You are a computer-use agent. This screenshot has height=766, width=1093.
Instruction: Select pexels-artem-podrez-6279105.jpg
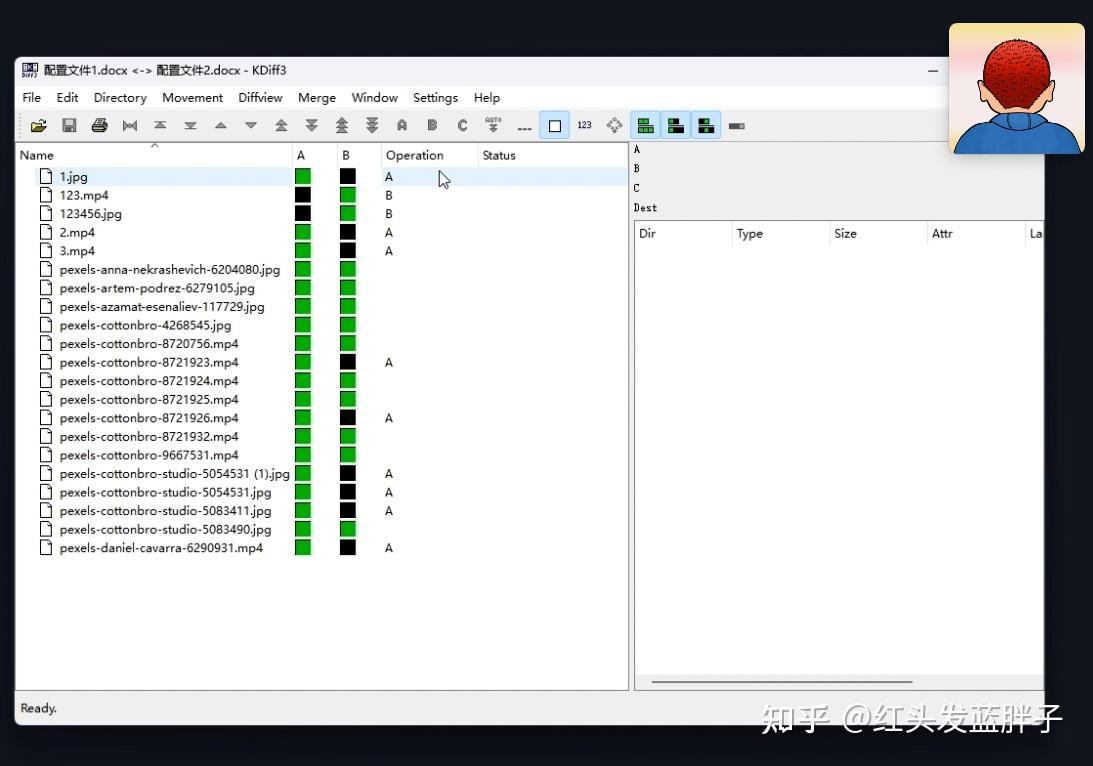pyautogui.click(x=157, y=288)
